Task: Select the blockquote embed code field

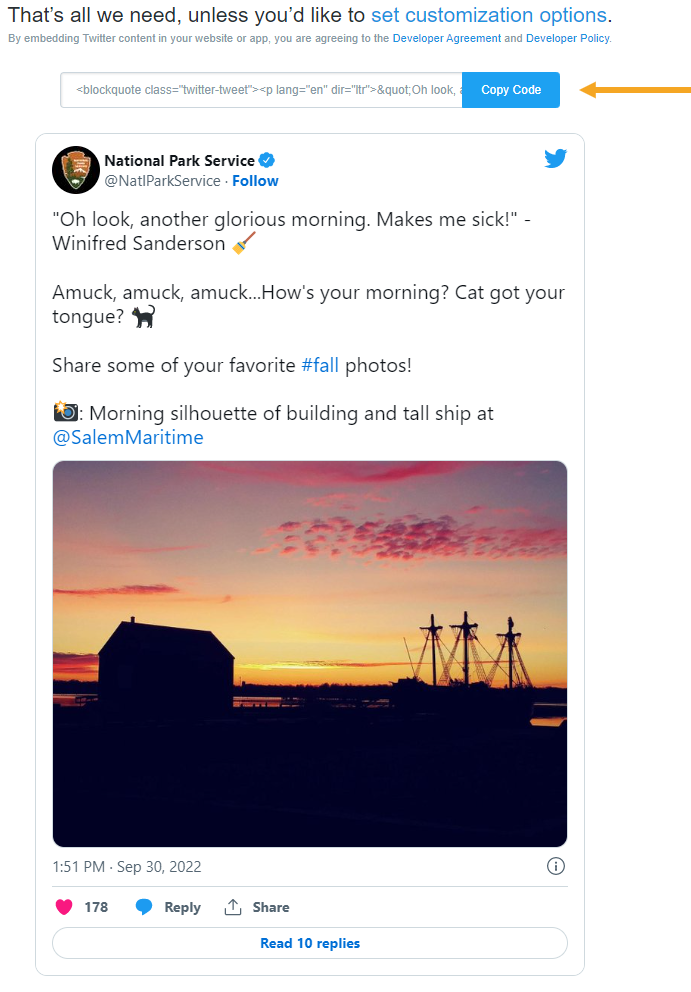Action: pyautogui.click(x=261, y=90)
